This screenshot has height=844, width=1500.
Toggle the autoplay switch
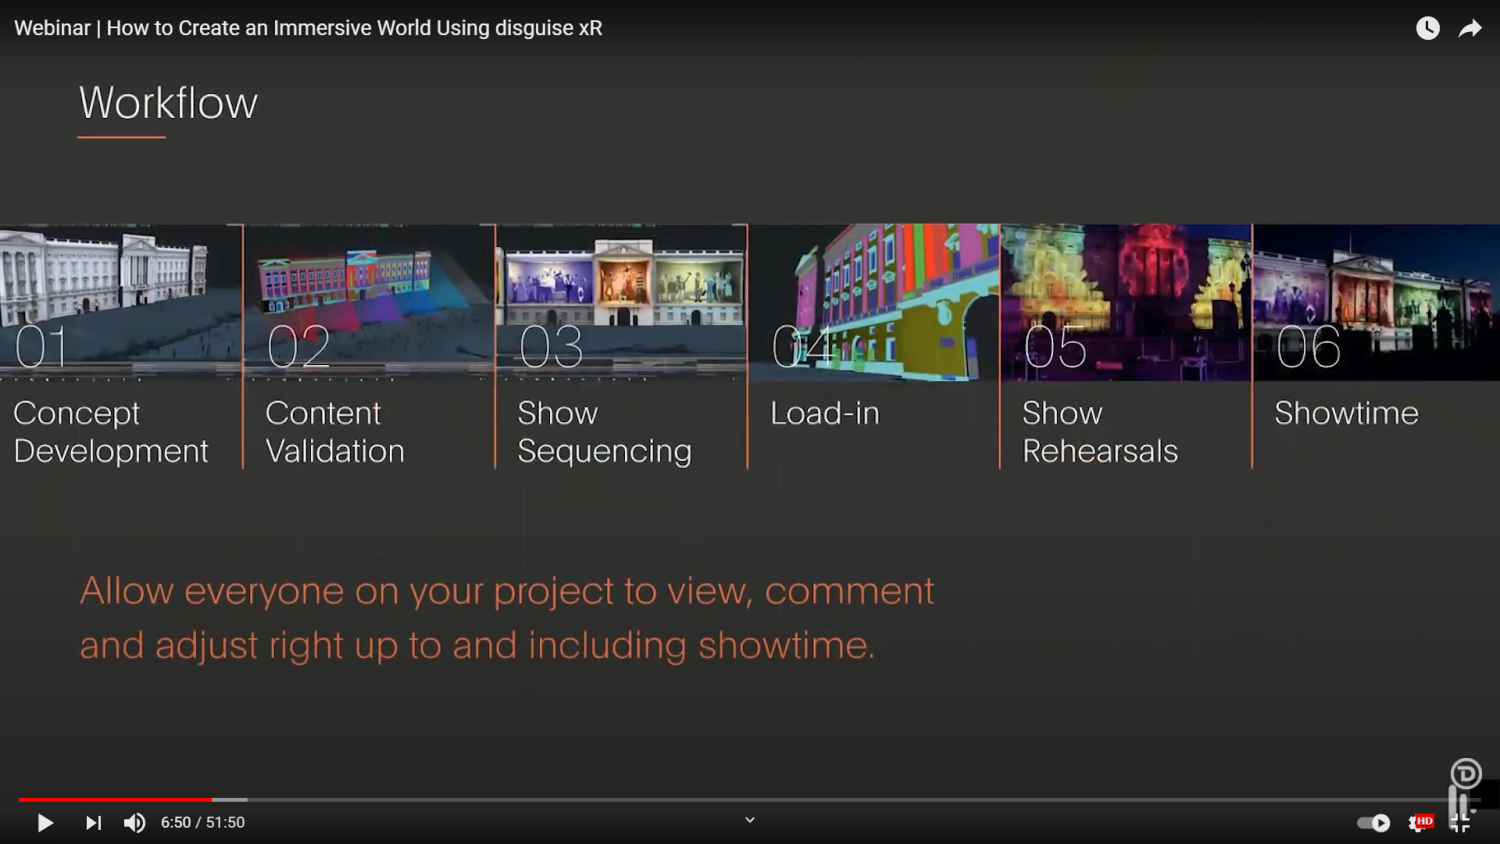coord(1374,823)
